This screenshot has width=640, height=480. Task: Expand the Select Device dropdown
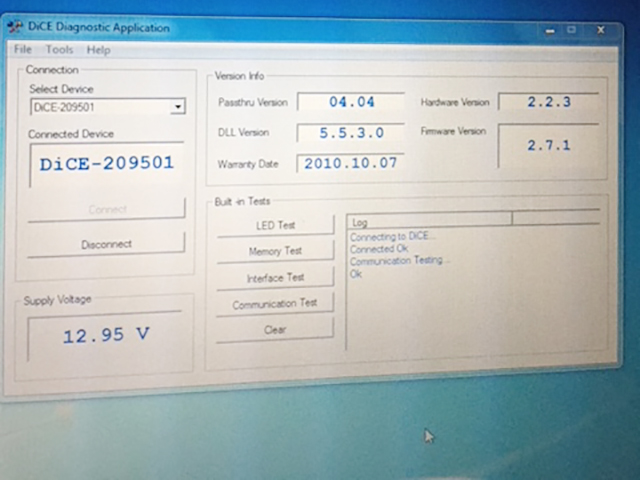[x=177, y=107]
